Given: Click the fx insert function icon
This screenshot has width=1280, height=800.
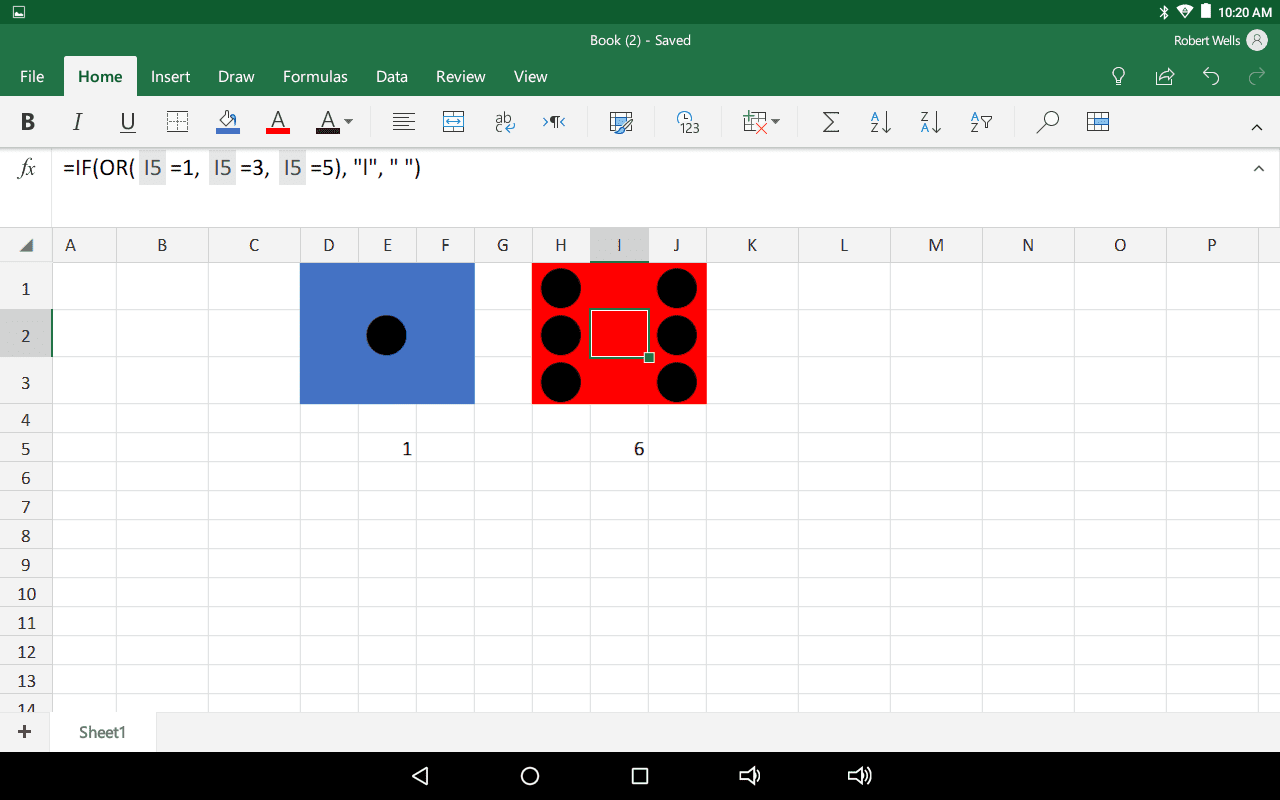Looking at the screenshot, I should point(27,168).
